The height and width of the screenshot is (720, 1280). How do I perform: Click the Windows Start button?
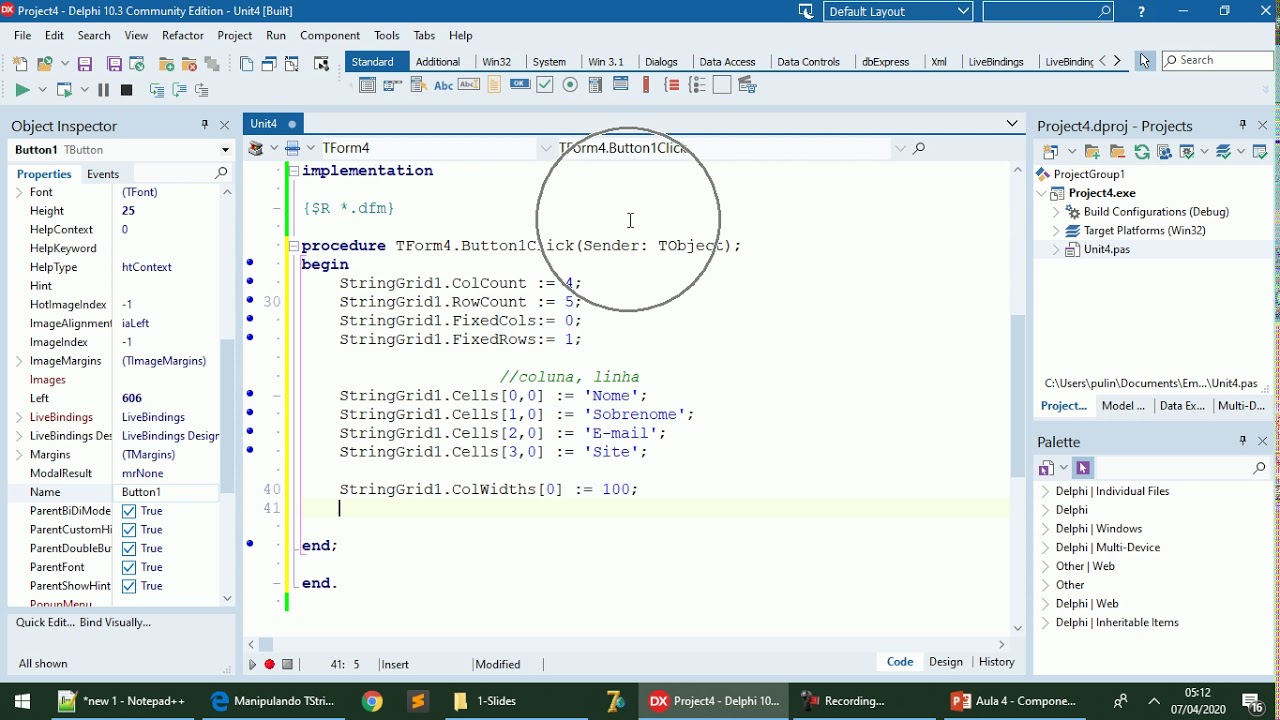click(x=22, y=701)
